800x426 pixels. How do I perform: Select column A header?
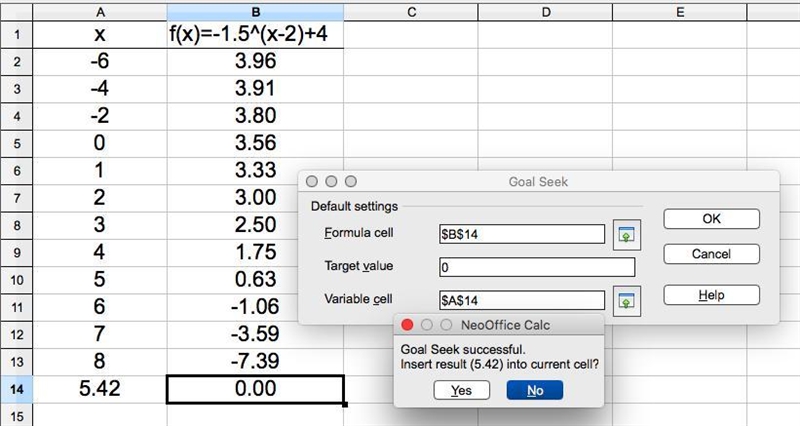[99, 12]
